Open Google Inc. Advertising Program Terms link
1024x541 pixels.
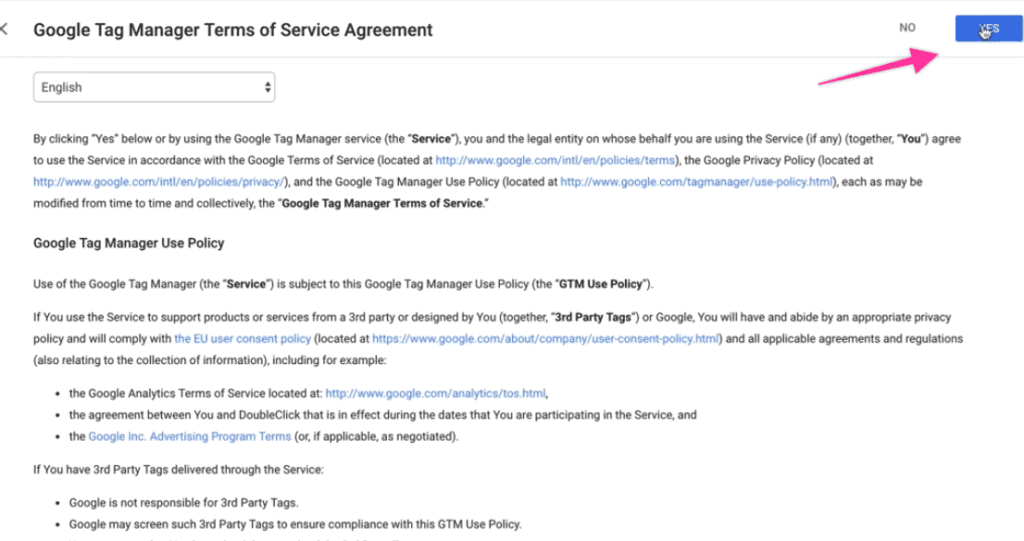click(x=189, y=436)
